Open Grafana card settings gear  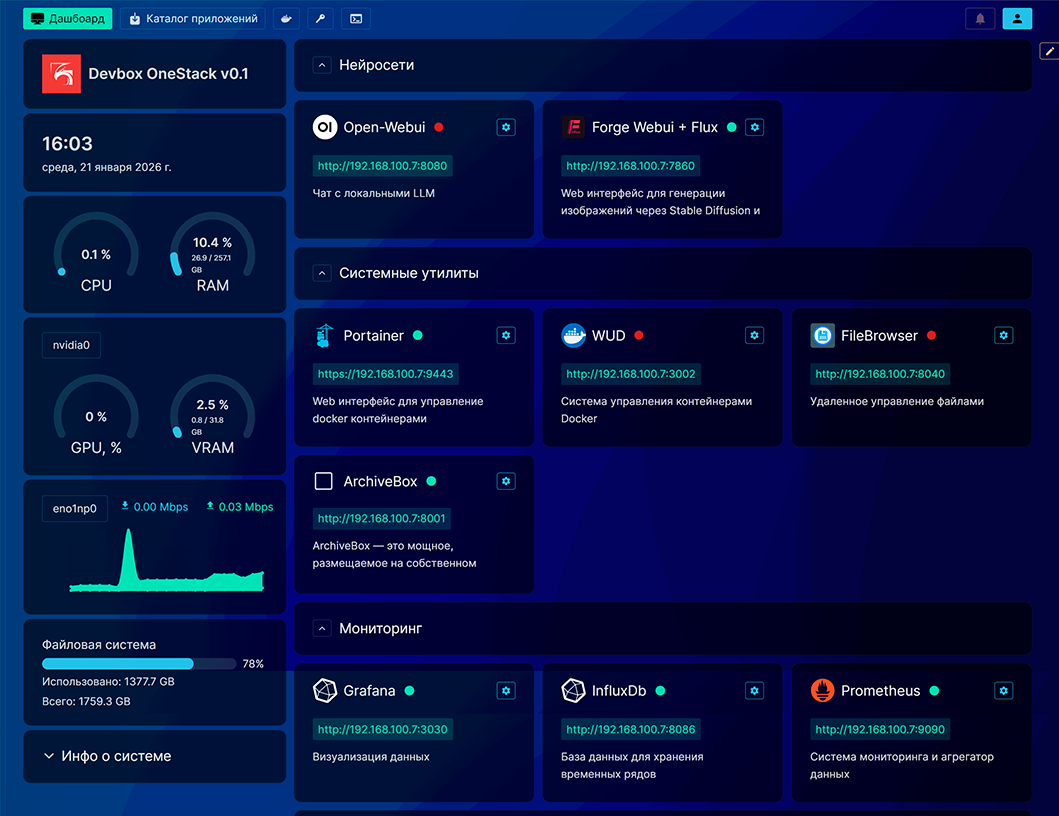[506, 691]
